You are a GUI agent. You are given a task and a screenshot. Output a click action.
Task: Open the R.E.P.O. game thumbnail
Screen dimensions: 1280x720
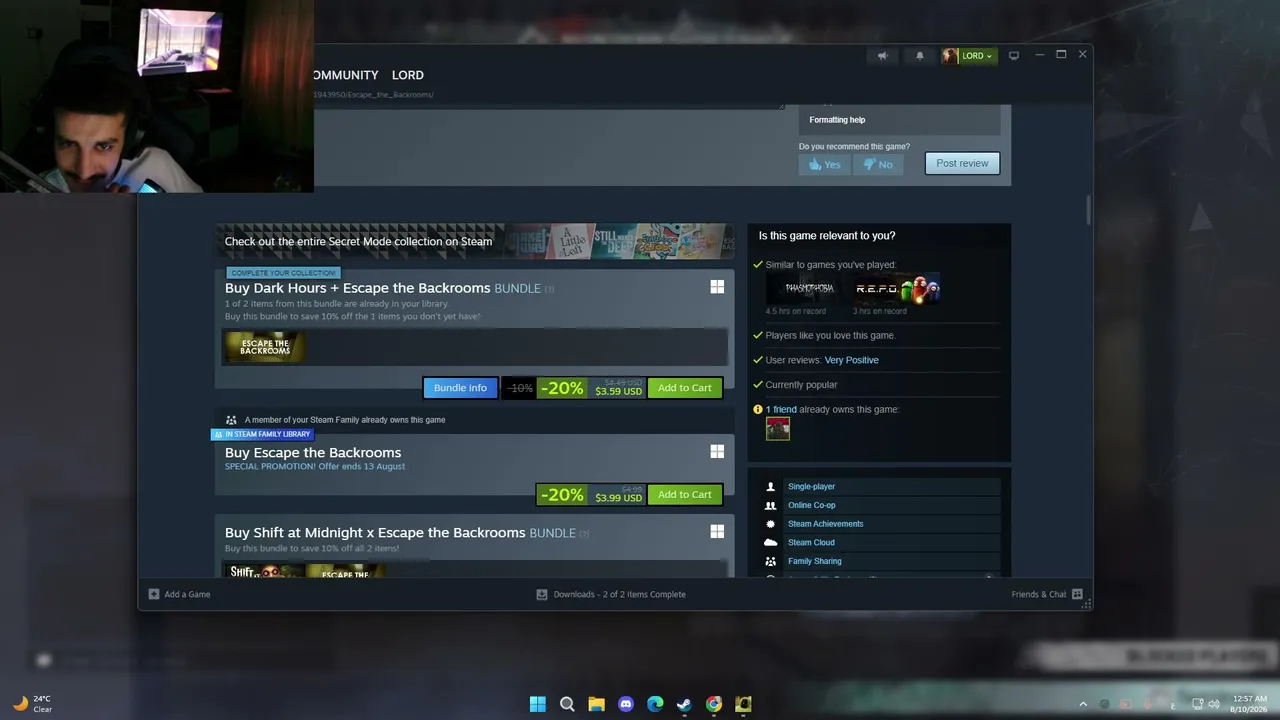coord(897,288)
